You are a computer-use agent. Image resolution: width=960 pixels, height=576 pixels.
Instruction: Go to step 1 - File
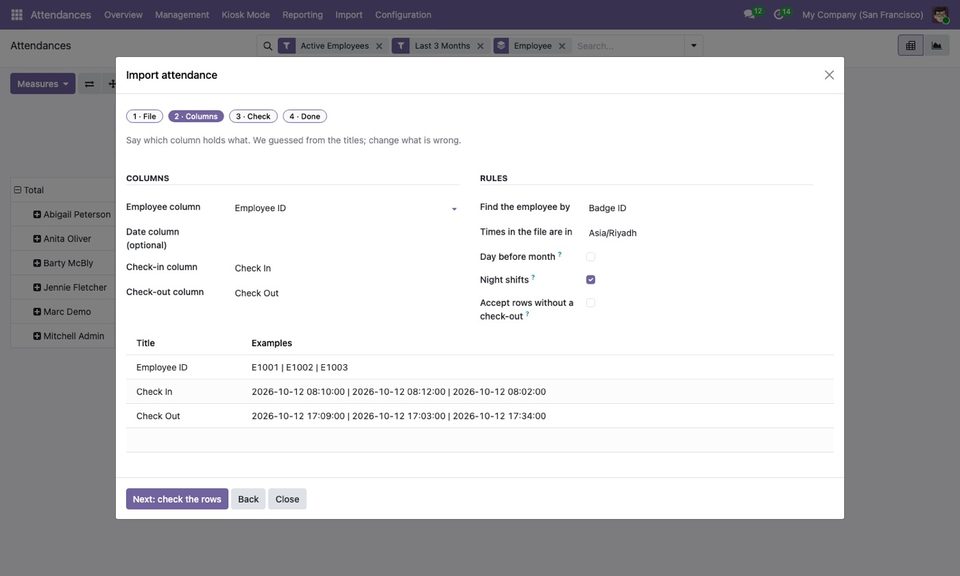pos(144,116)
